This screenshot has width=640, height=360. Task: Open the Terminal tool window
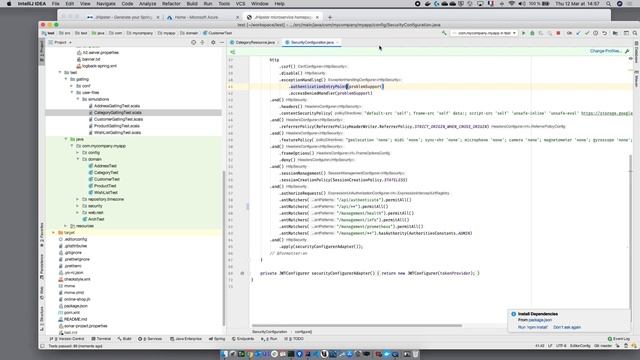pos(101,339)
